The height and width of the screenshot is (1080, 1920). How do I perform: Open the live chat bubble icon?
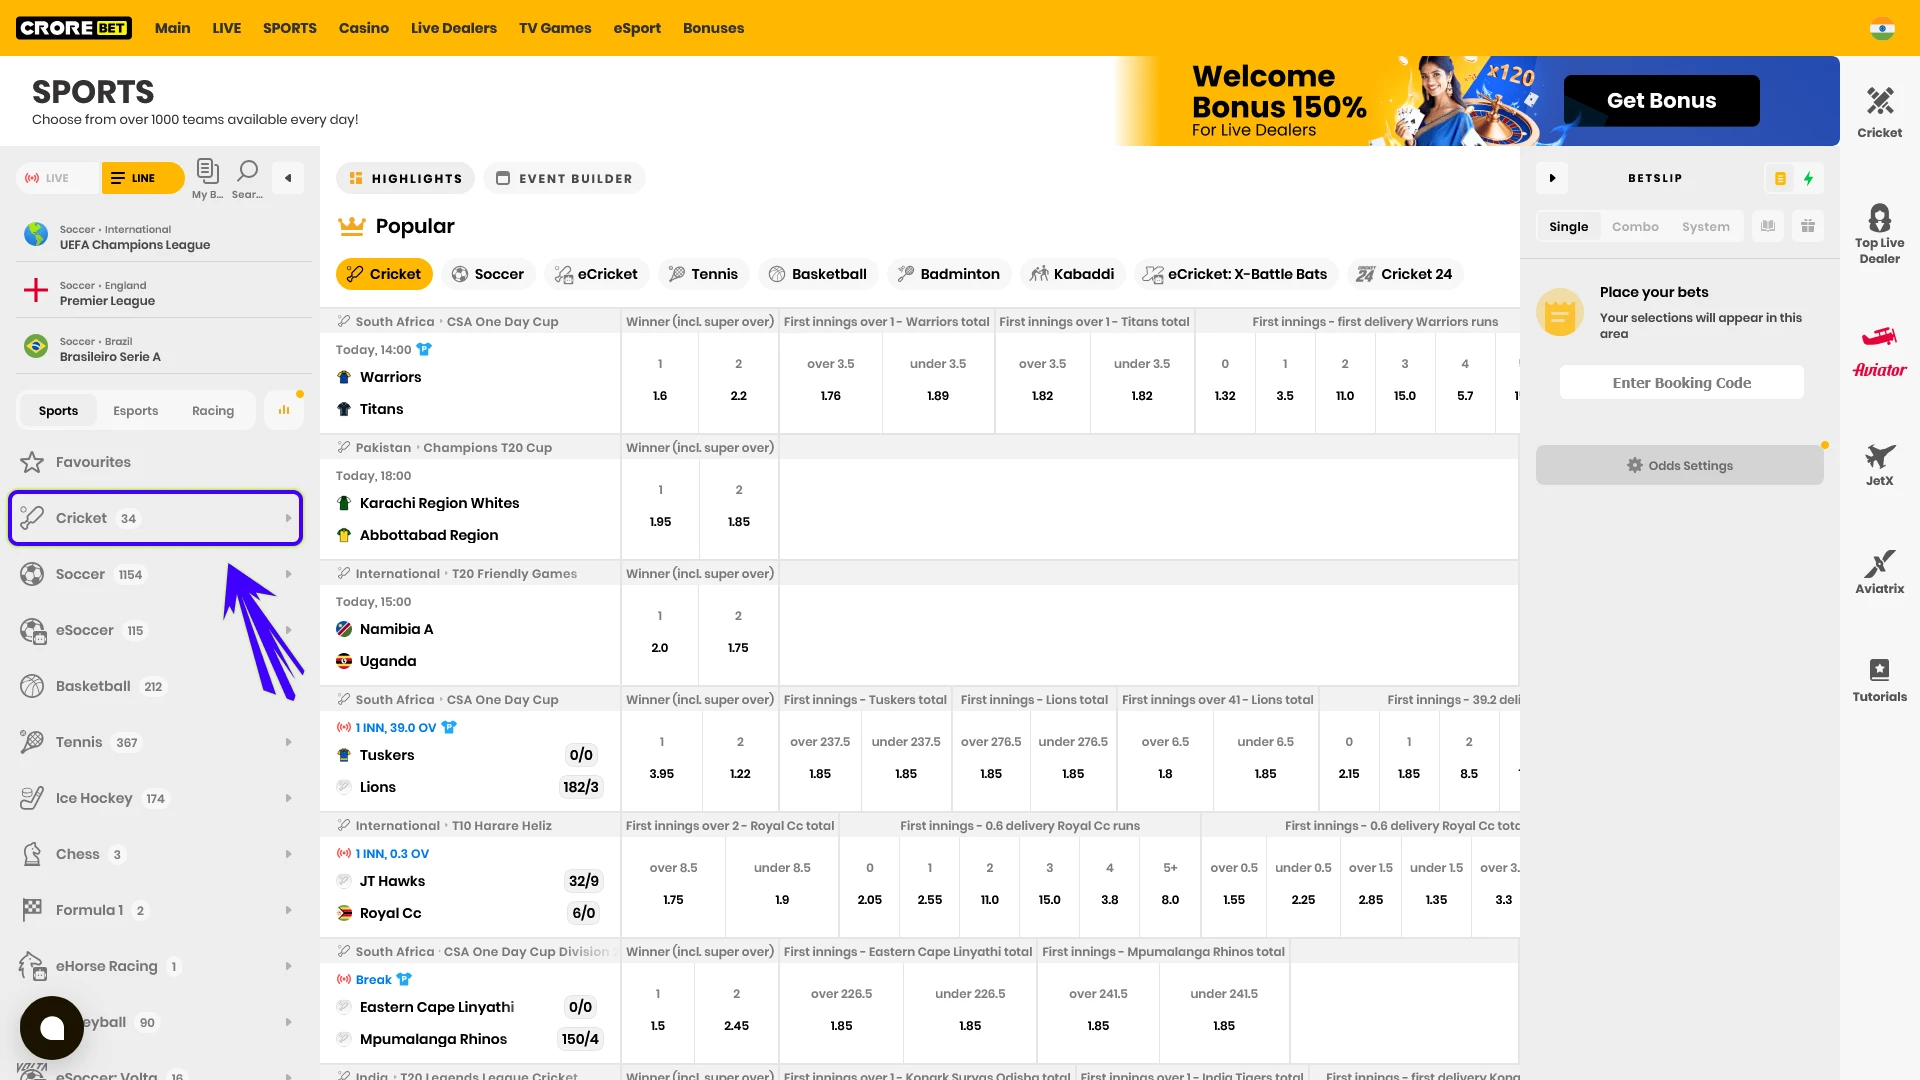pyautogui.click(x=52, y=1028)
